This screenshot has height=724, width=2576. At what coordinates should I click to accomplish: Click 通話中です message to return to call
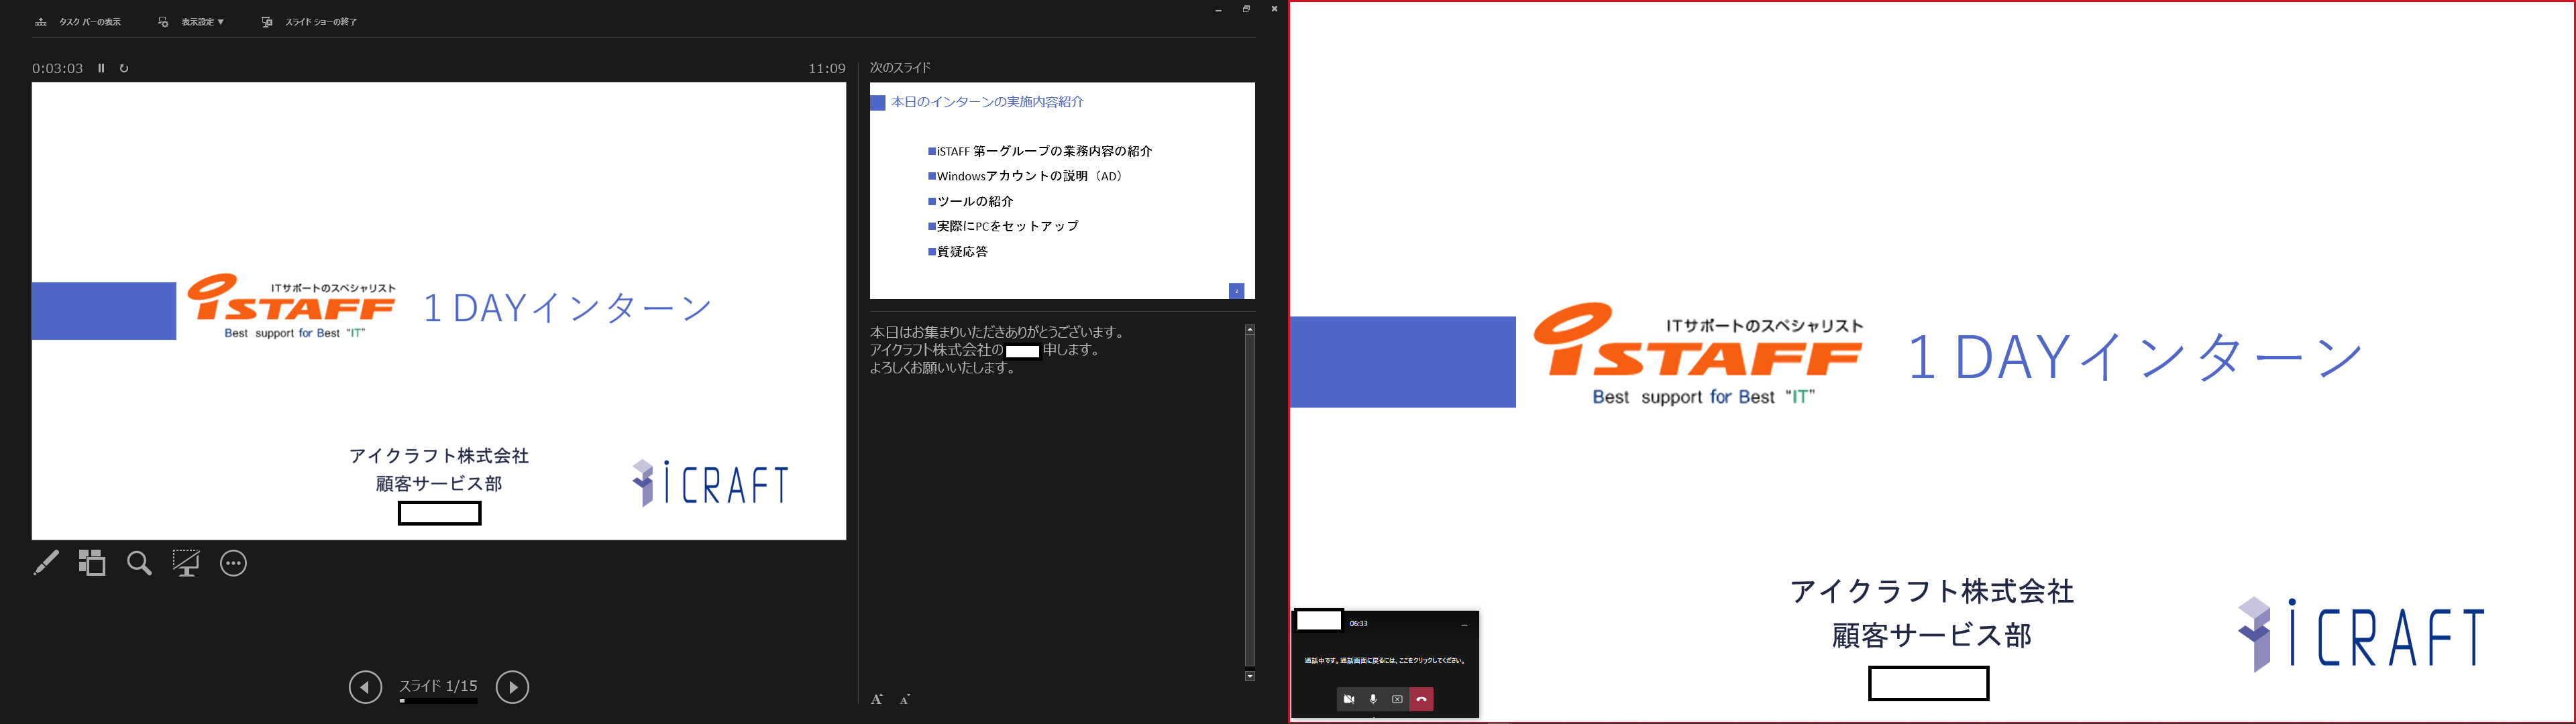click(1385, 660)
